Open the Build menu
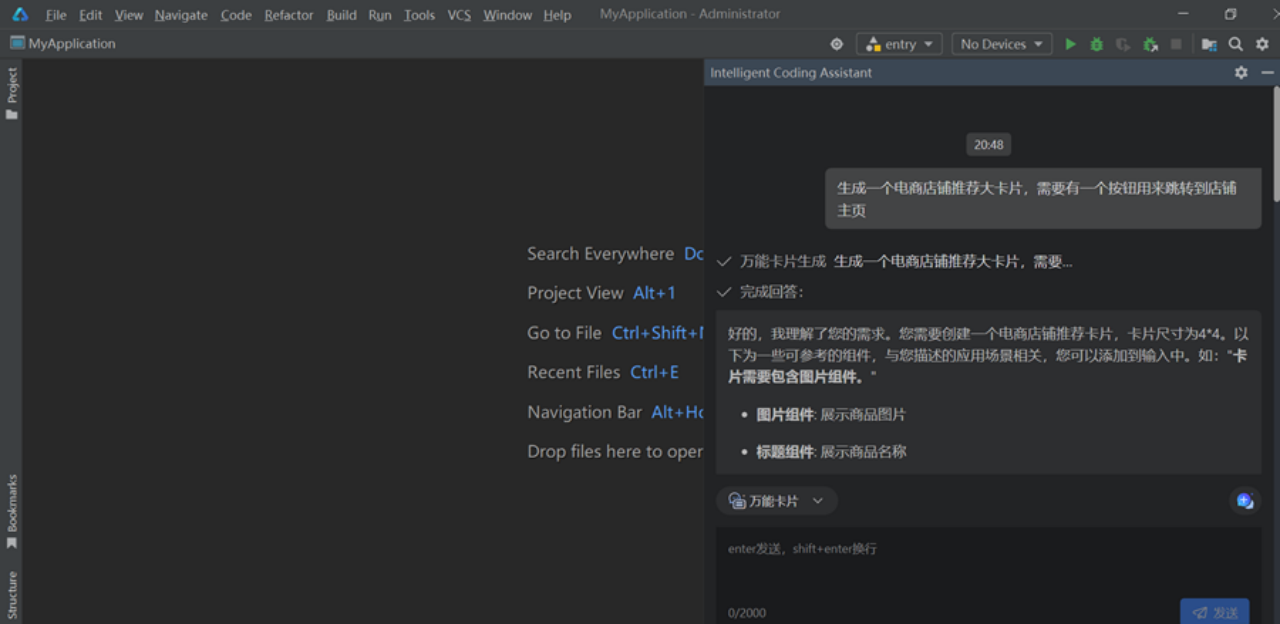This screenshot has width=1280, height=624. click(x=341, y=15)
